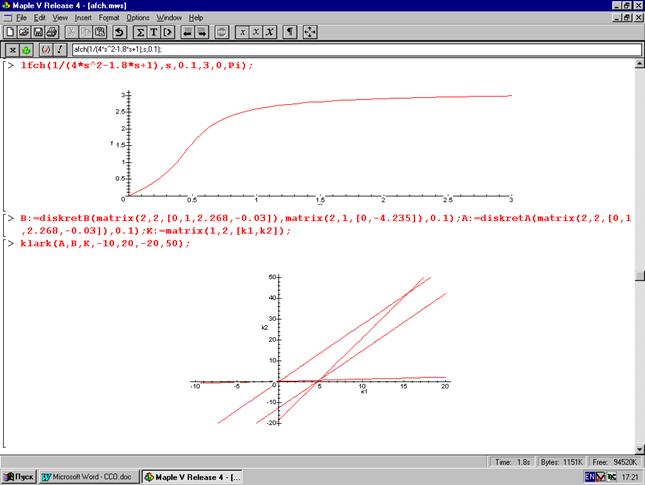
Task: Open the document control menu icon beside File
Action: pyautogui.click(x=8, y=18)
